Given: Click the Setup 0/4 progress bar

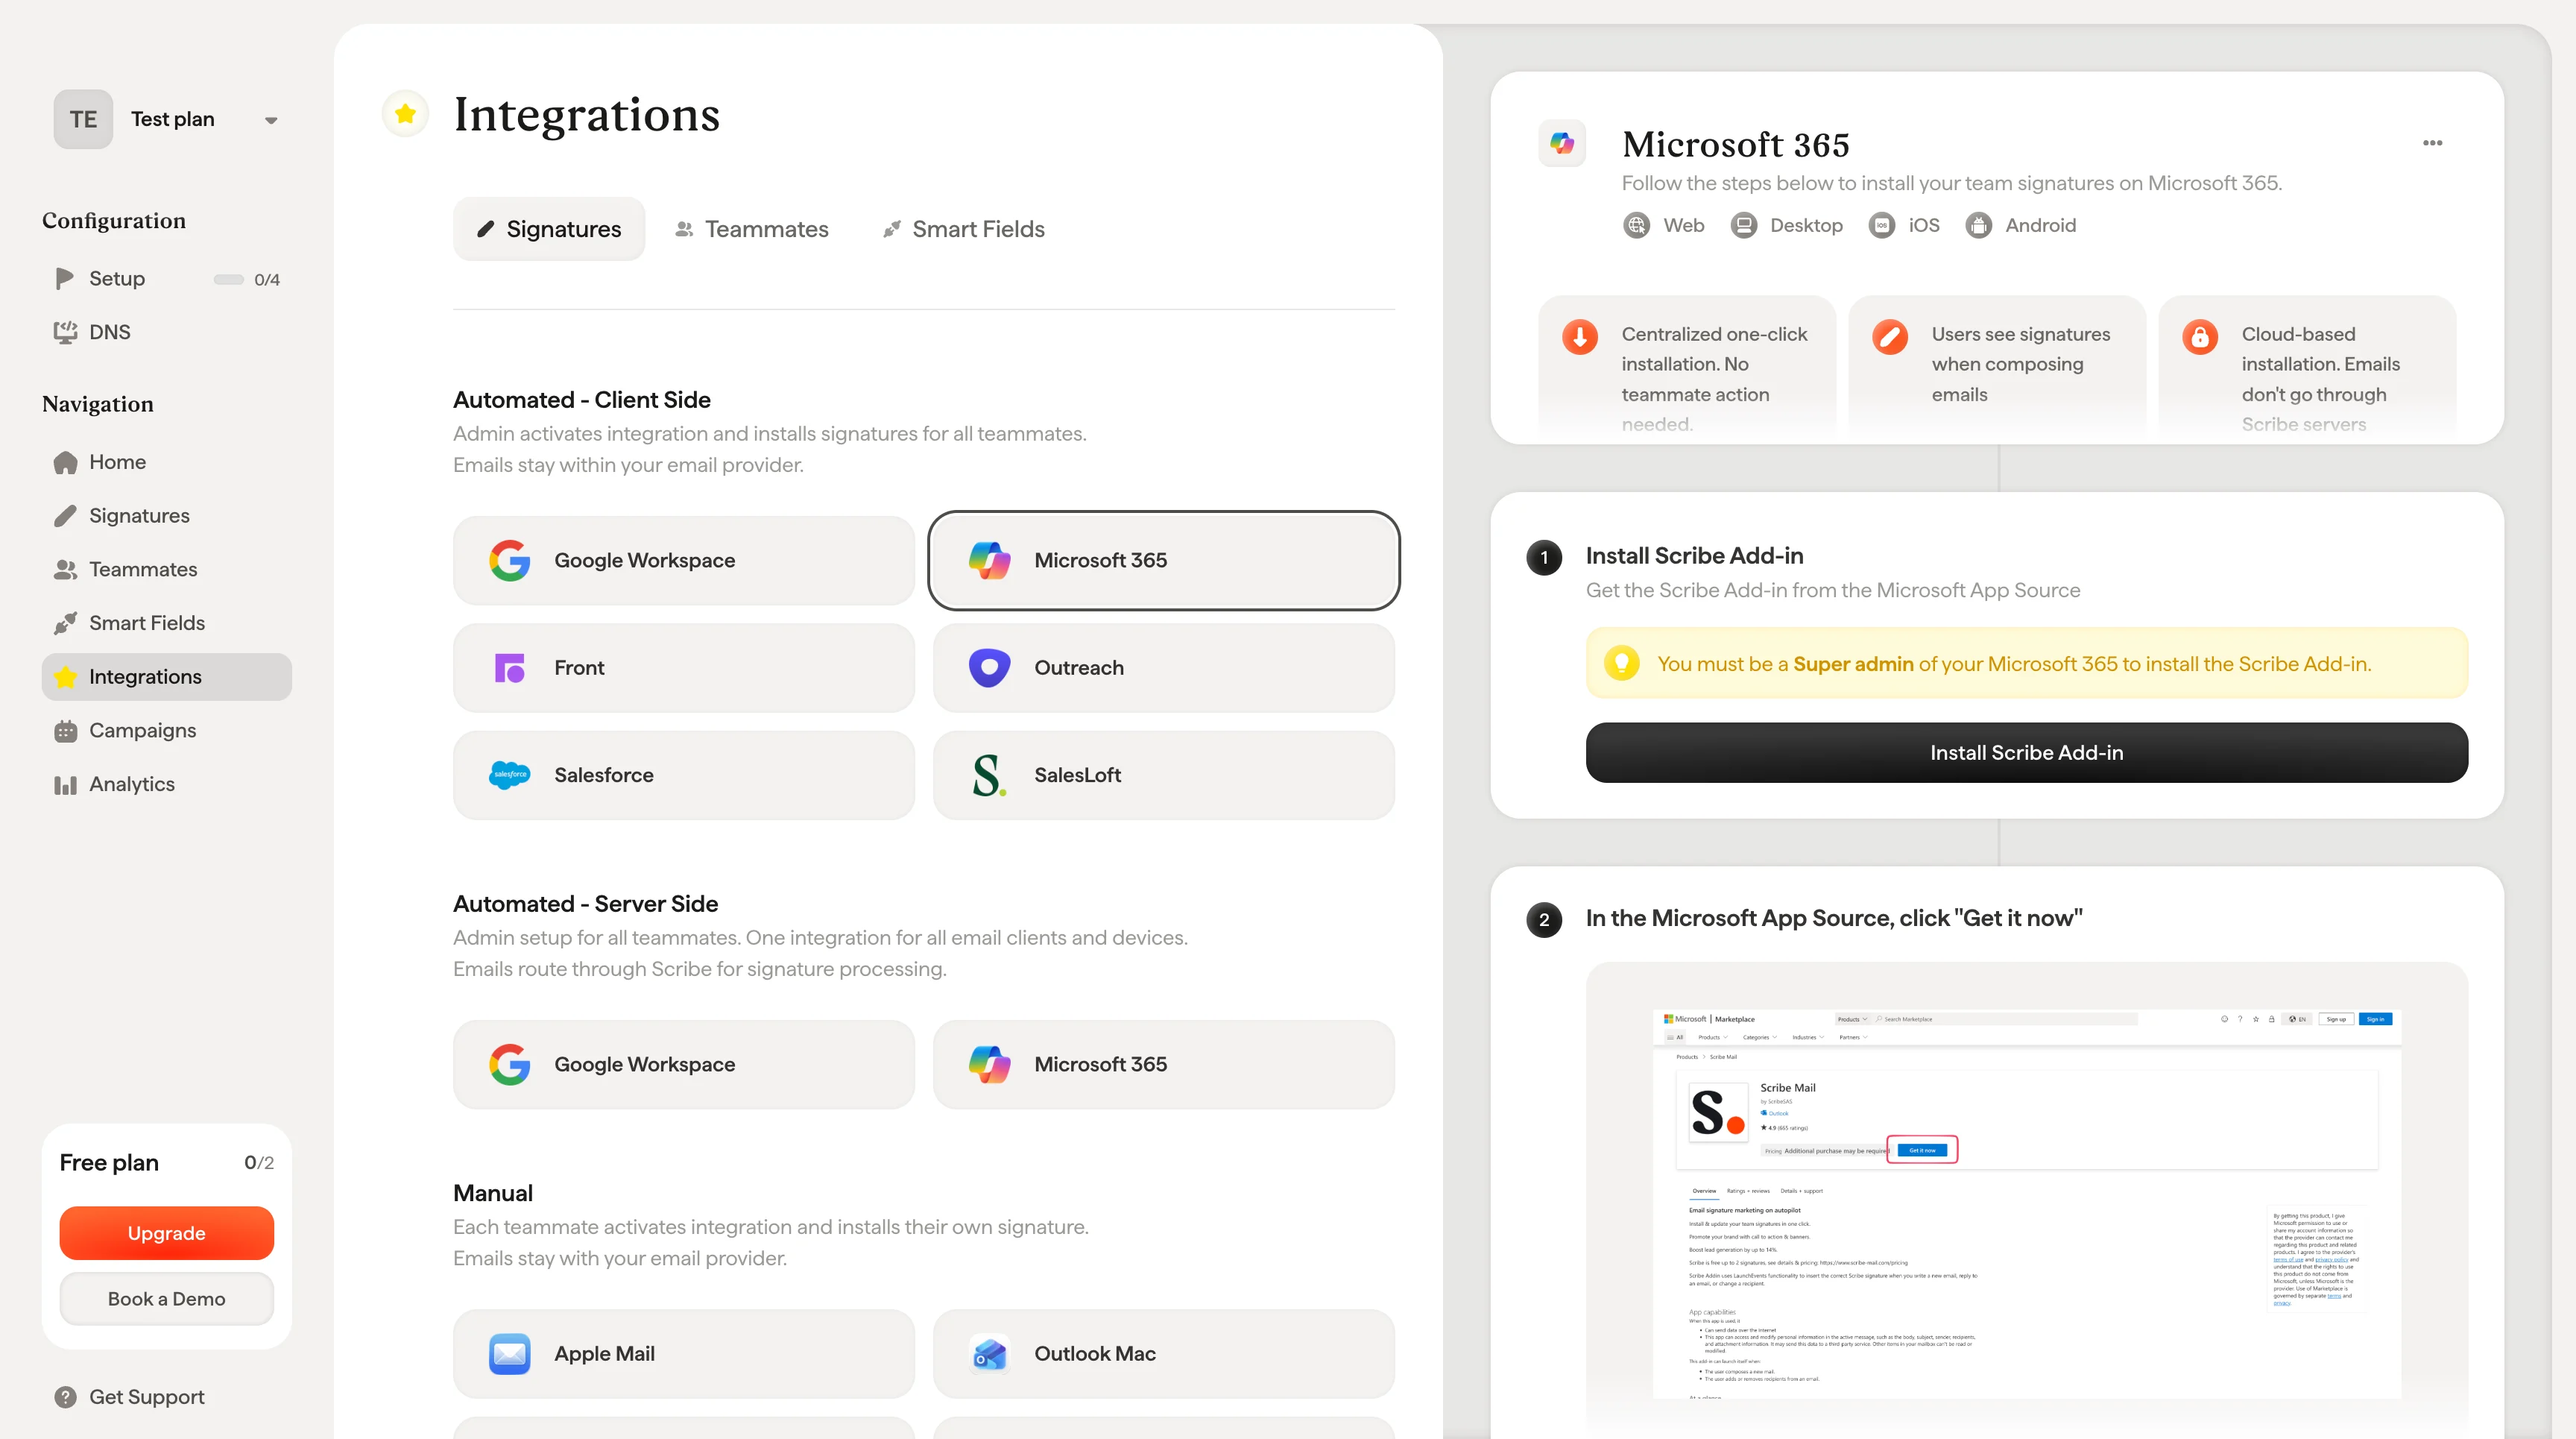Looking at the screenshot, I should (228, 279).
